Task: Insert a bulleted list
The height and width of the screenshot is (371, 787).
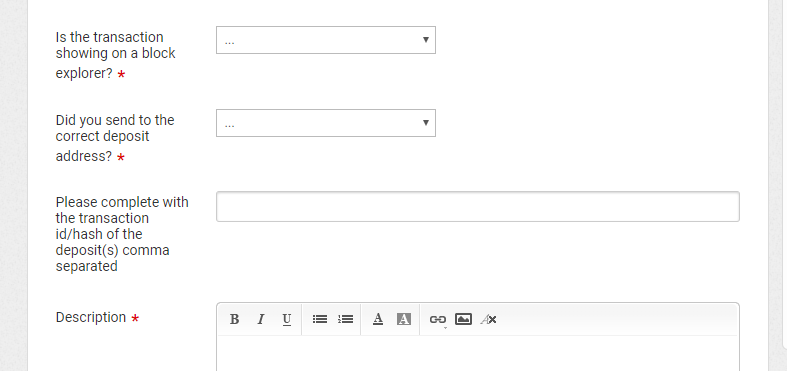Action: click(x=320, y=319)
